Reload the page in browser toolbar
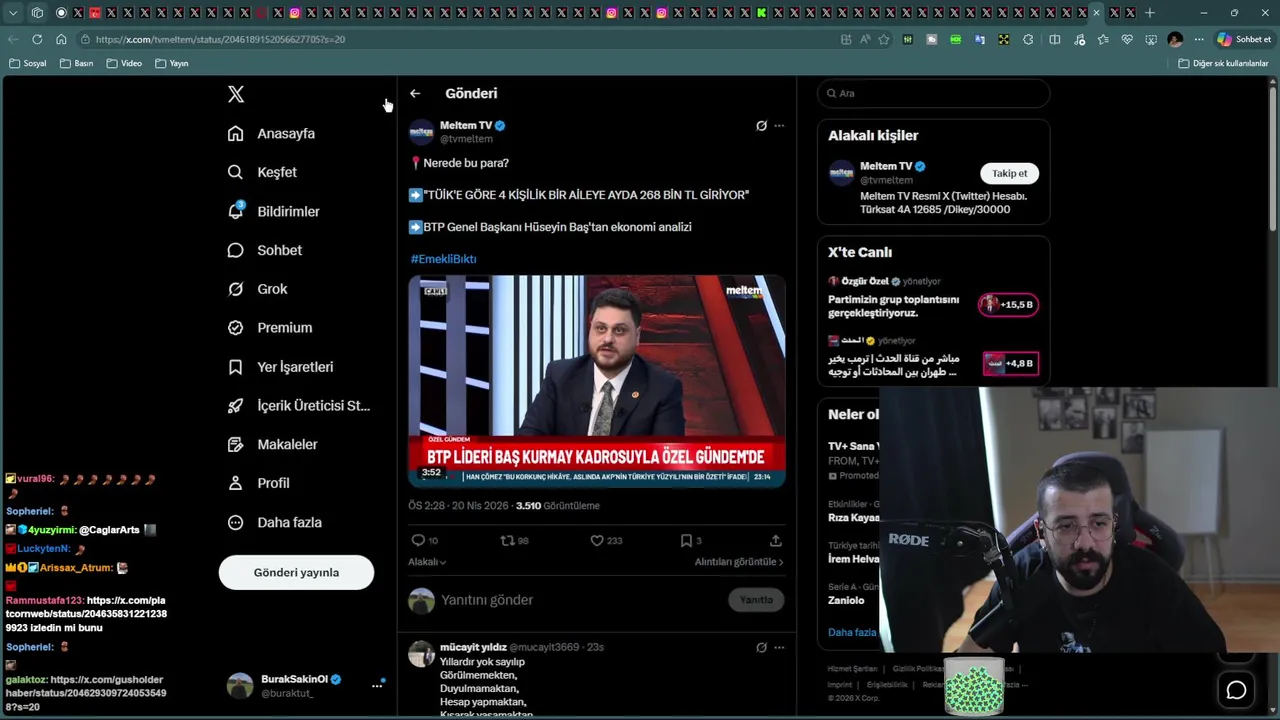 pyautogui.click(x=37, y=39)
